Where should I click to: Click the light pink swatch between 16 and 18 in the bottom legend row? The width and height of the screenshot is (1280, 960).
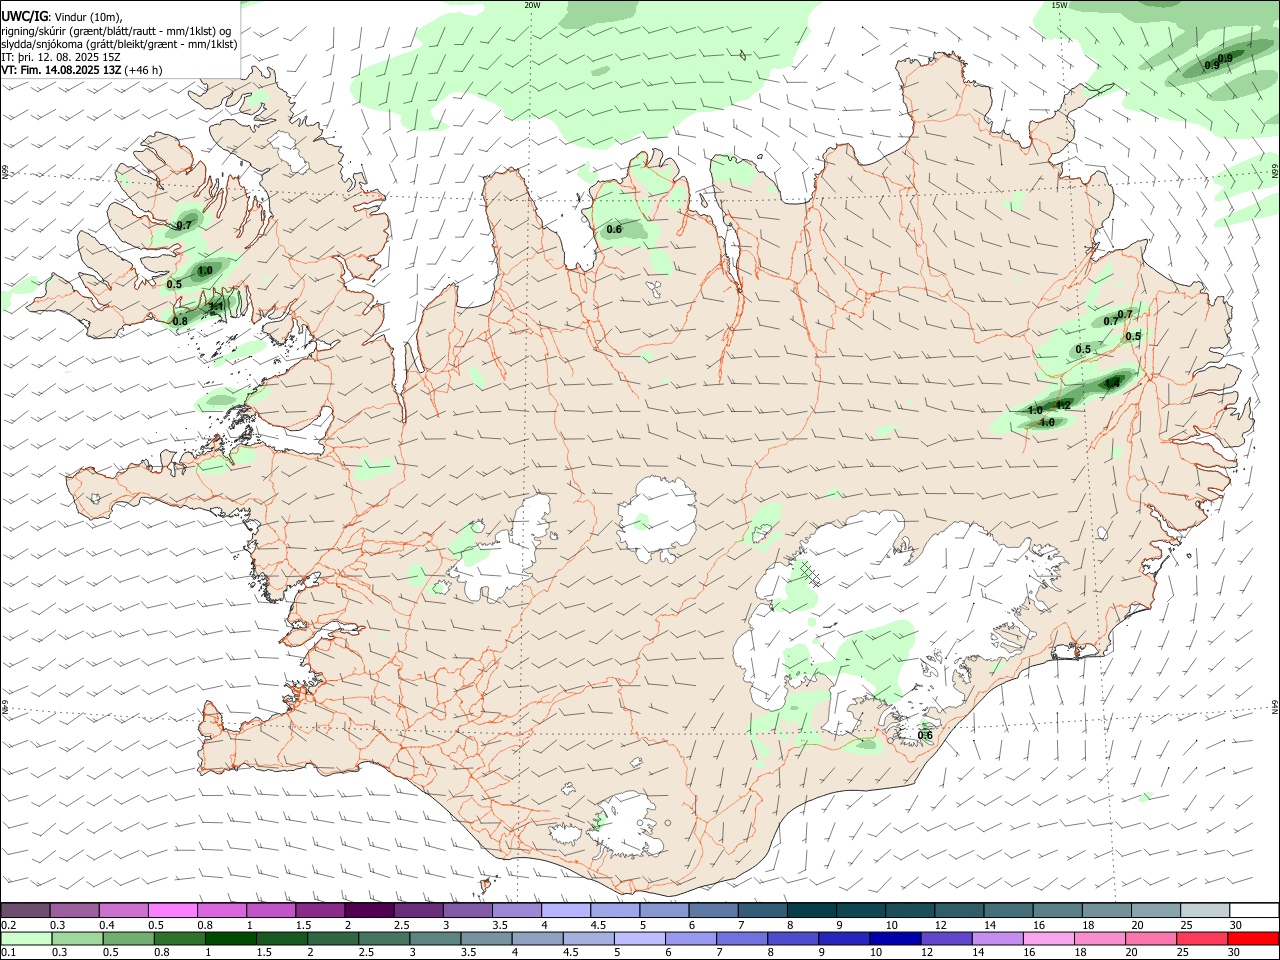(1048, 938)
